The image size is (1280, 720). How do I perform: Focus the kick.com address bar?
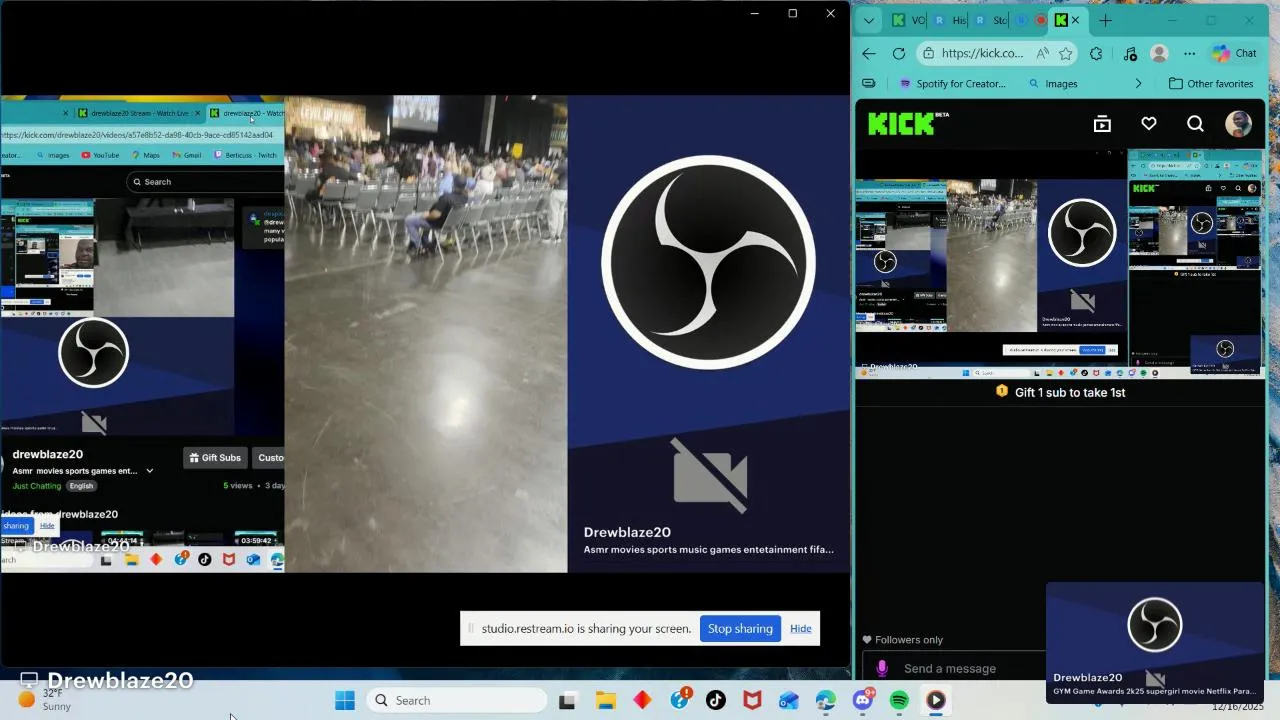click(x=982, y=54)
